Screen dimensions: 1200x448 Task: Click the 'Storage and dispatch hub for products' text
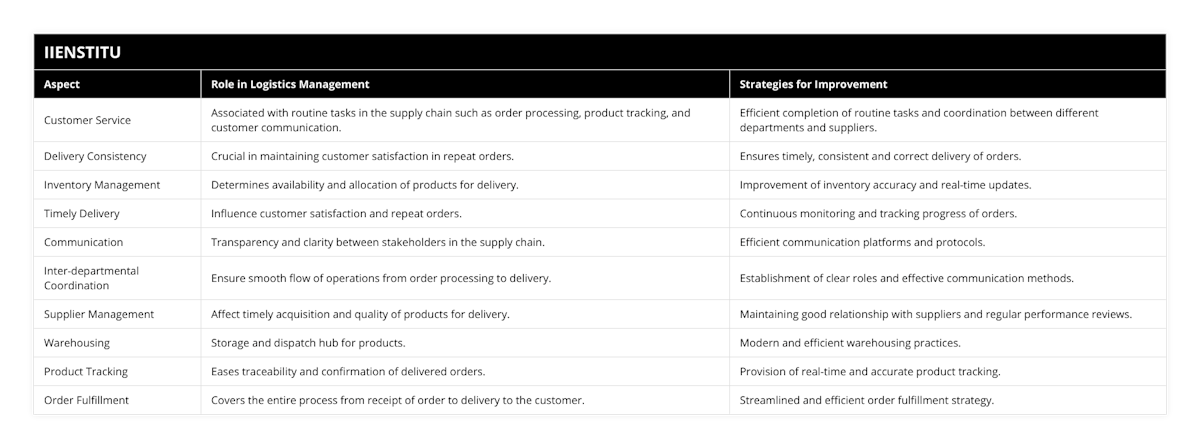click(x=308, y=342)
